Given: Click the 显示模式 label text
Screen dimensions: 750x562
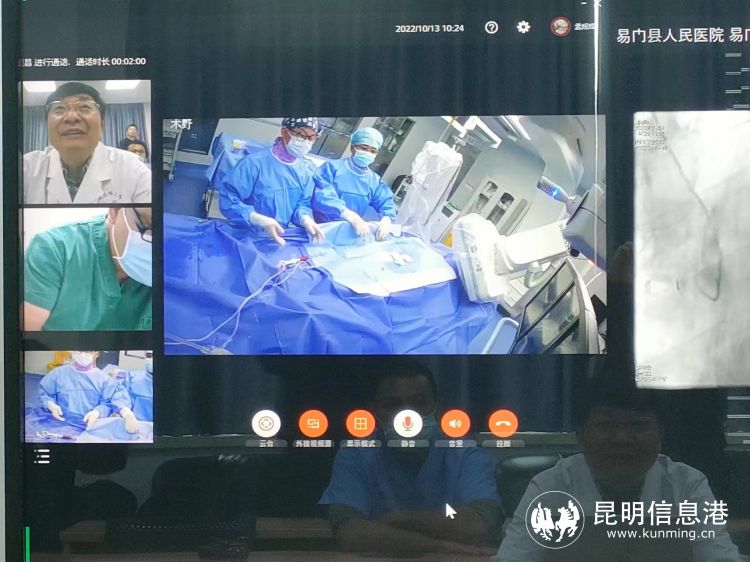Looking at the screenshot, I should pos(360,443).
